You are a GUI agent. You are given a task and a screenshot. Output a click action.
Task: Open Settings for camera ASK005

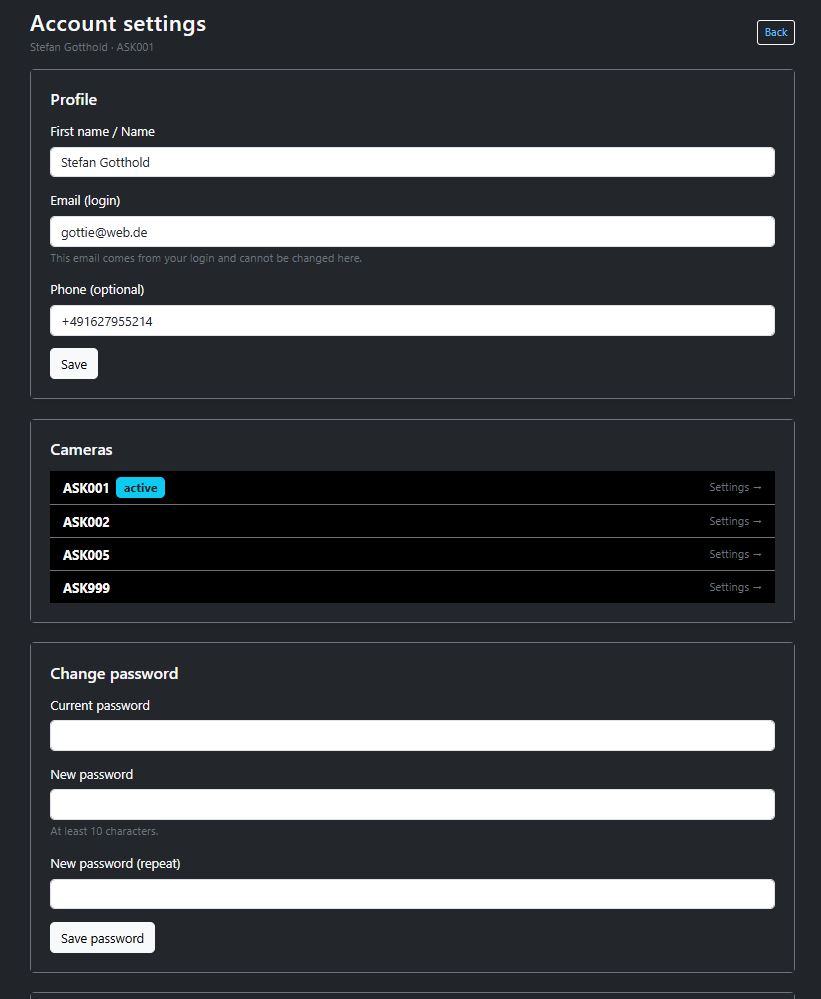[x=735, y=554]
